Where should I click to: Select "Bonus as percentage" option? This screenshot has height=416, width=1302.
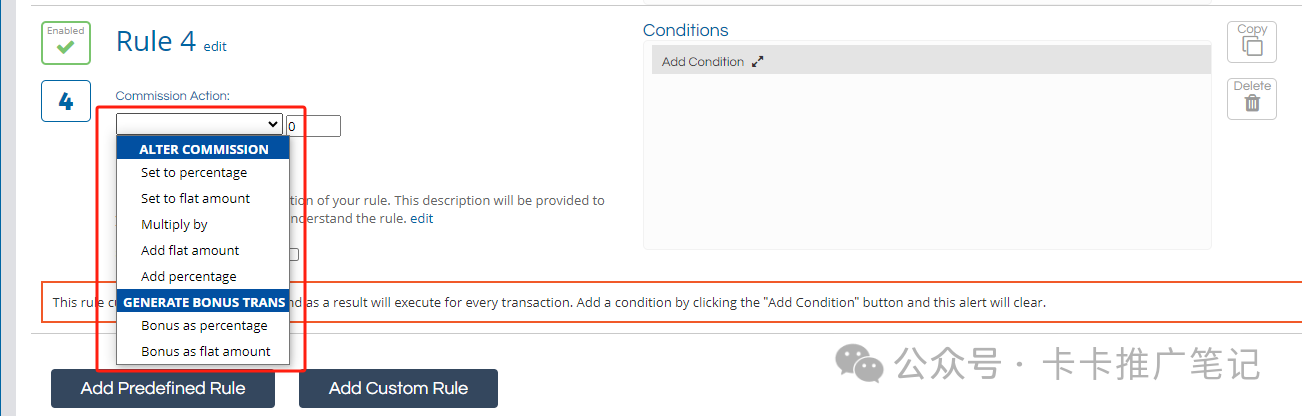204,326
